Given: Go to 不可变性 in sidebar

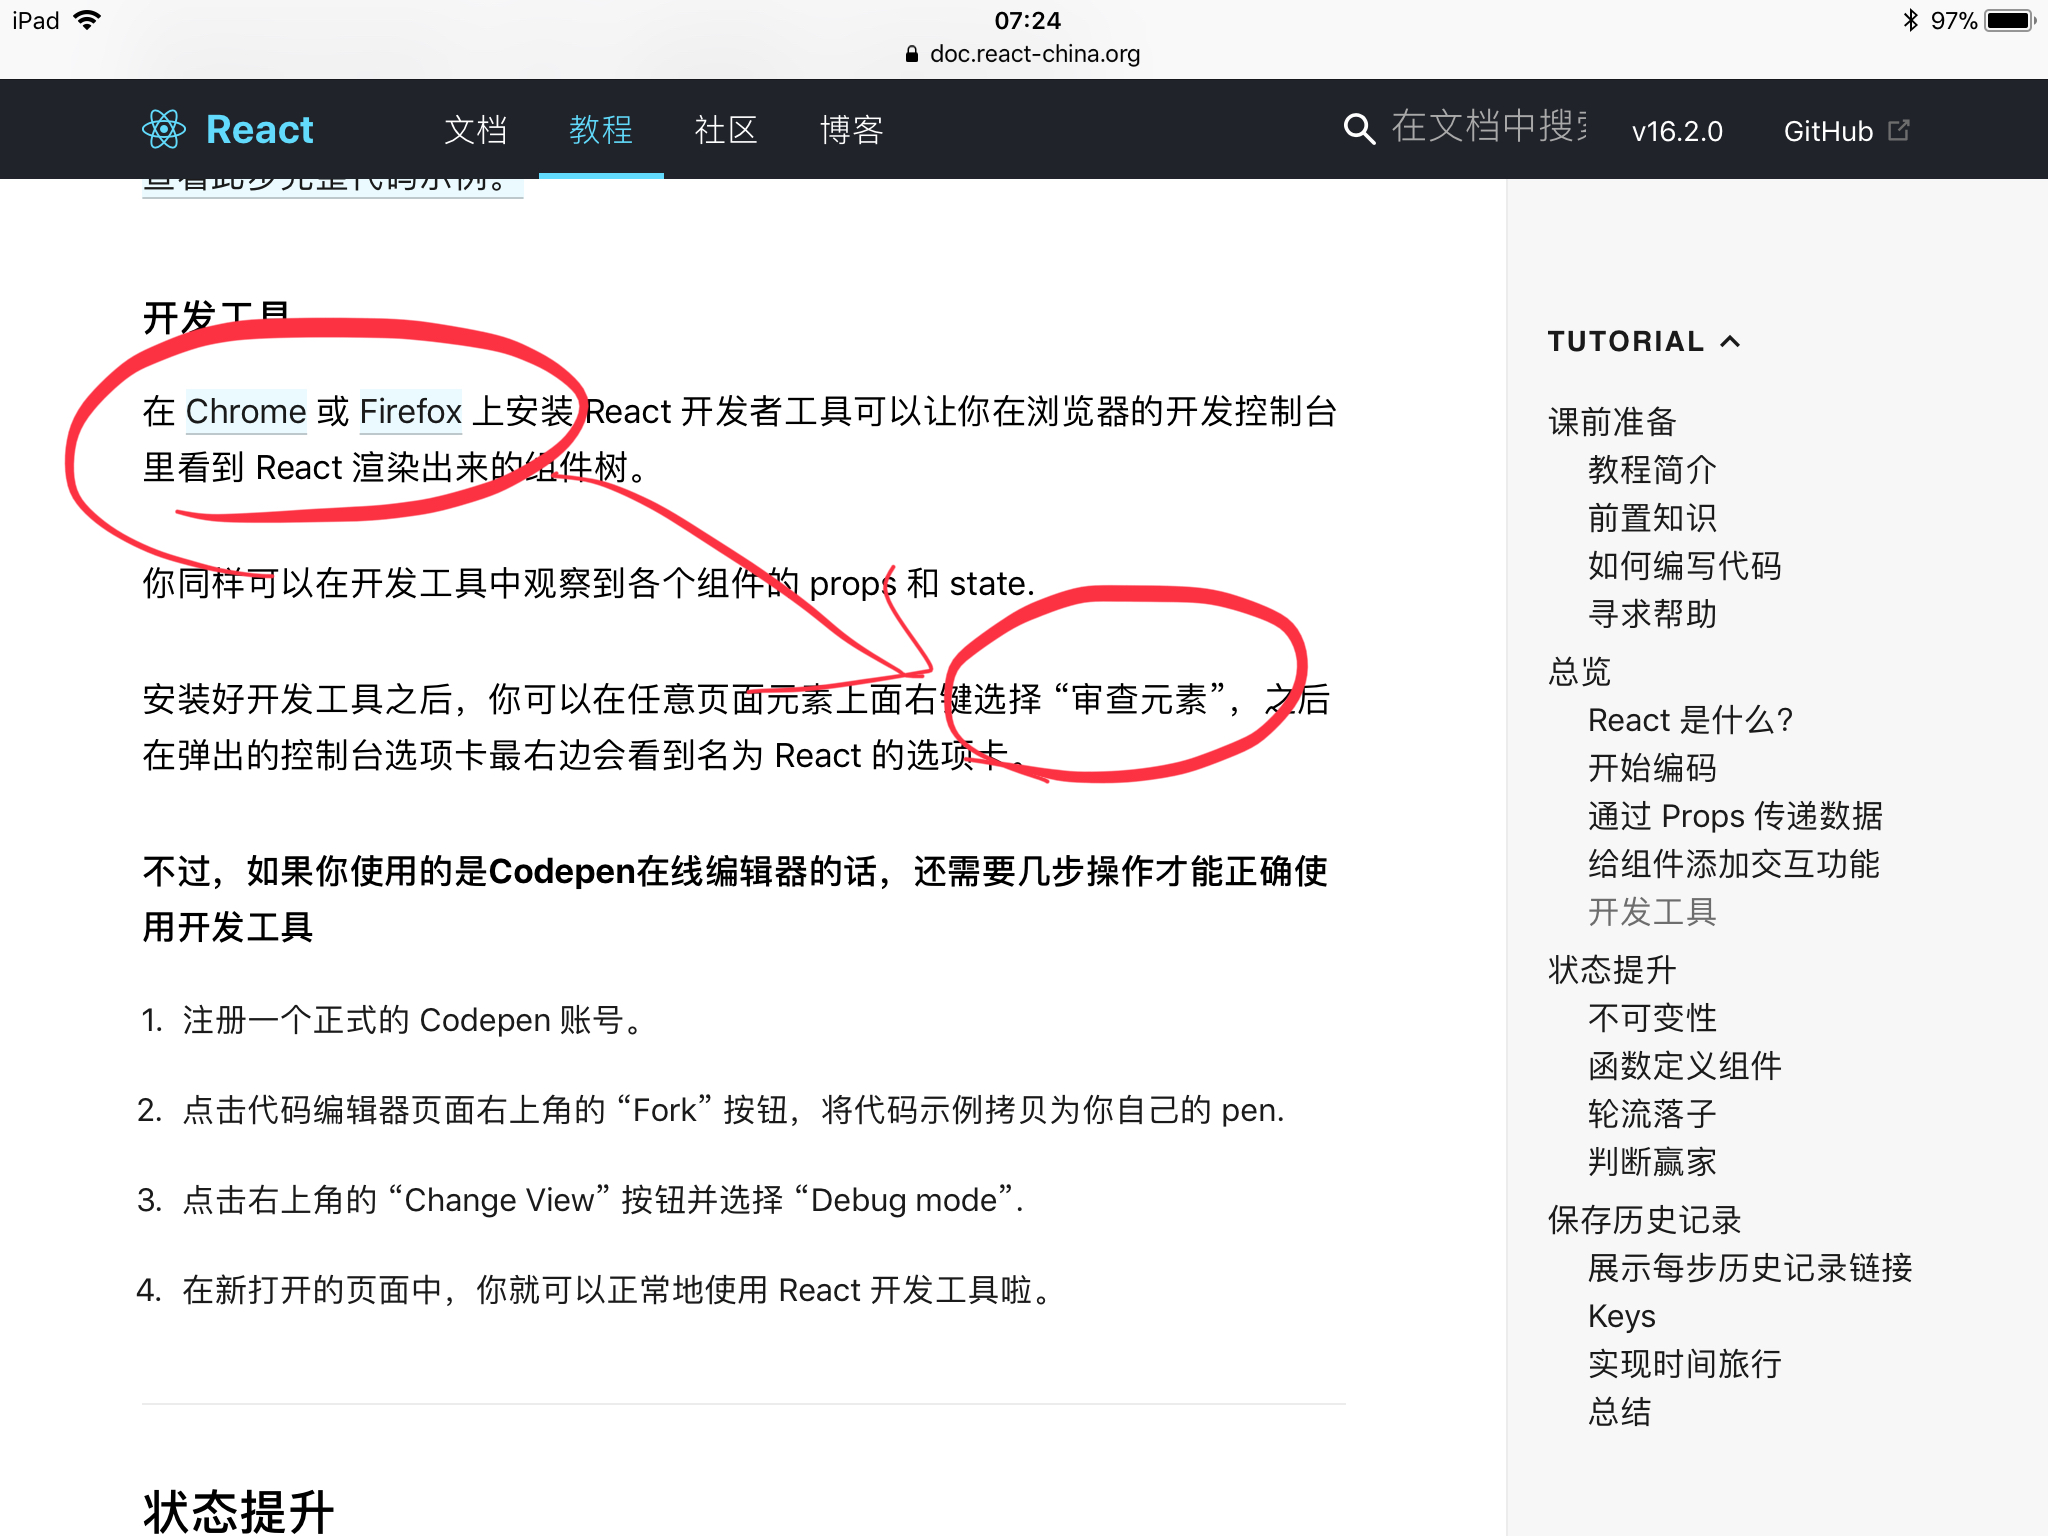Looking at the screenshot, I should click(1652, 1017).
